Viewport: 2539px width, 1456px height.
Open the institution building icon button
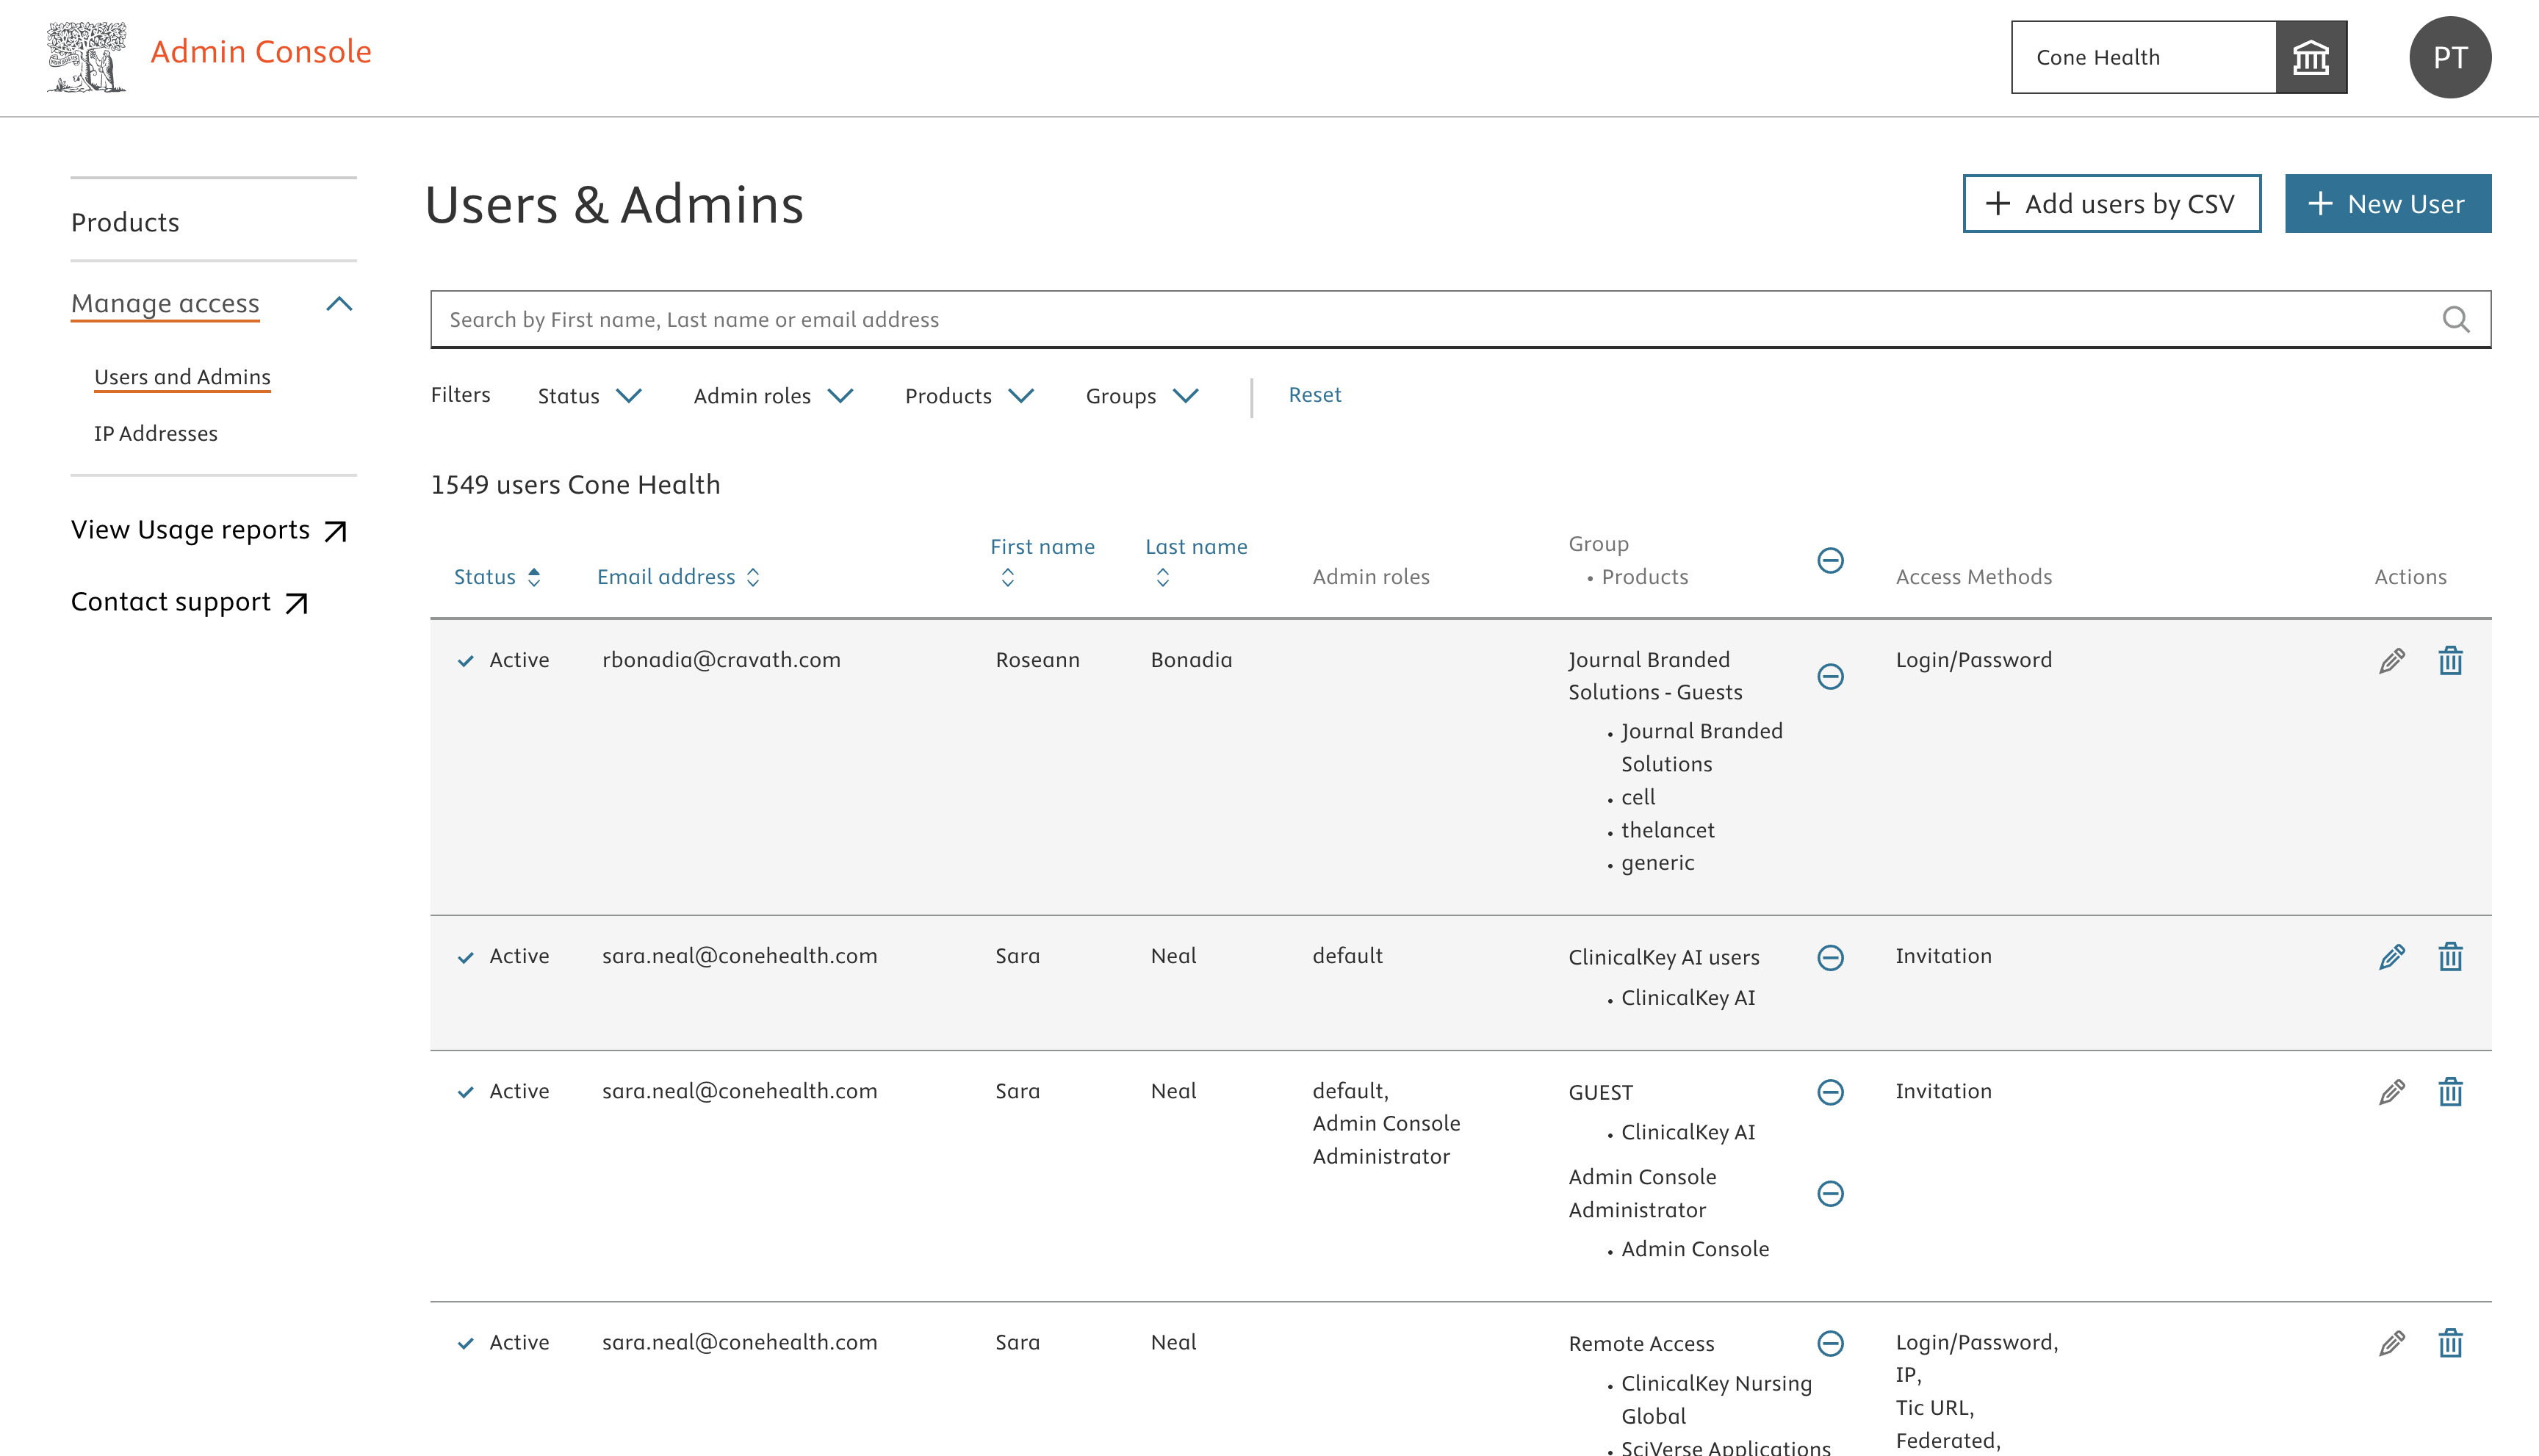tap(2311, 57)
